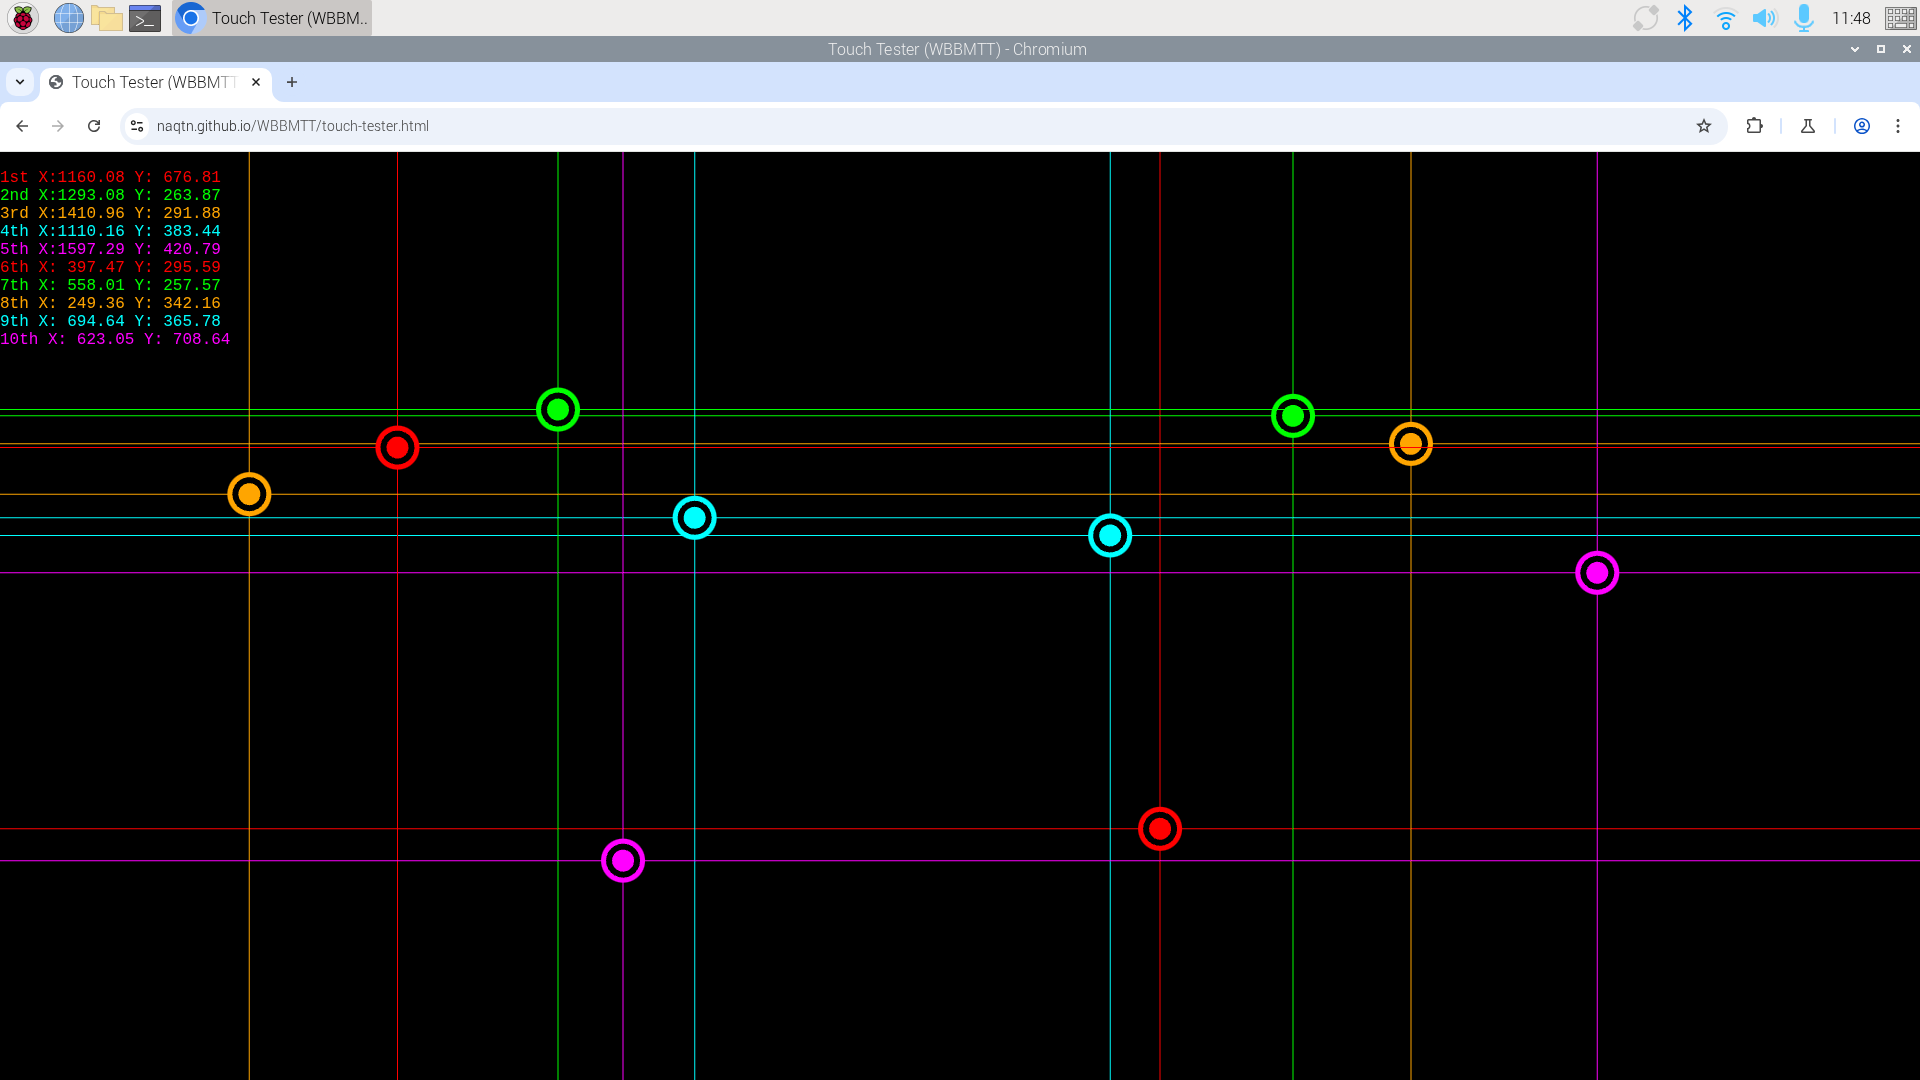
Task: Click the 4th touch coordinates line
Action: [x=110, y=231]
